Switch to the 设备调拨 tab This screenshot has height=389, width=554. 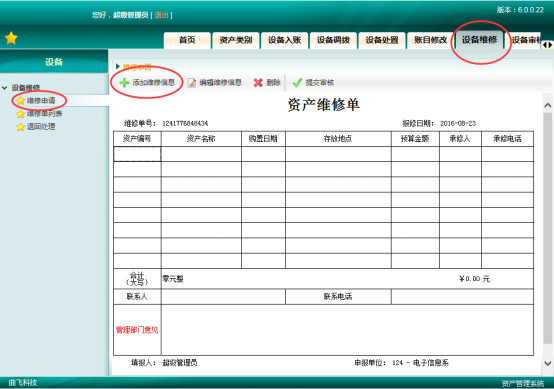coord(333,40)
